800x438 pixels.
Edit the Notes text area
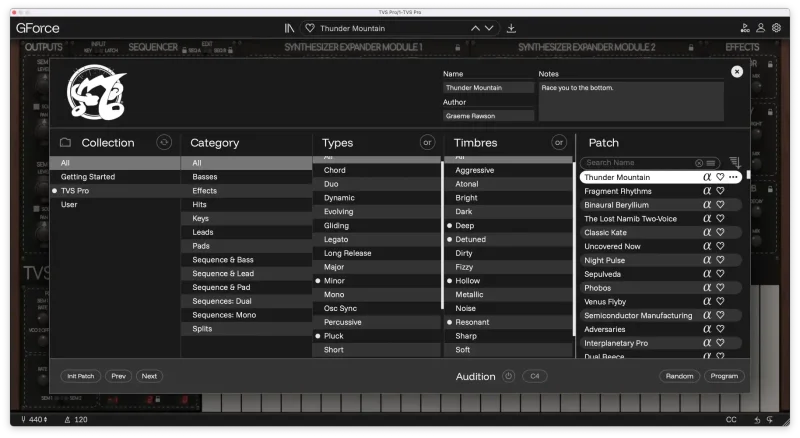click(x=631, y=102)
